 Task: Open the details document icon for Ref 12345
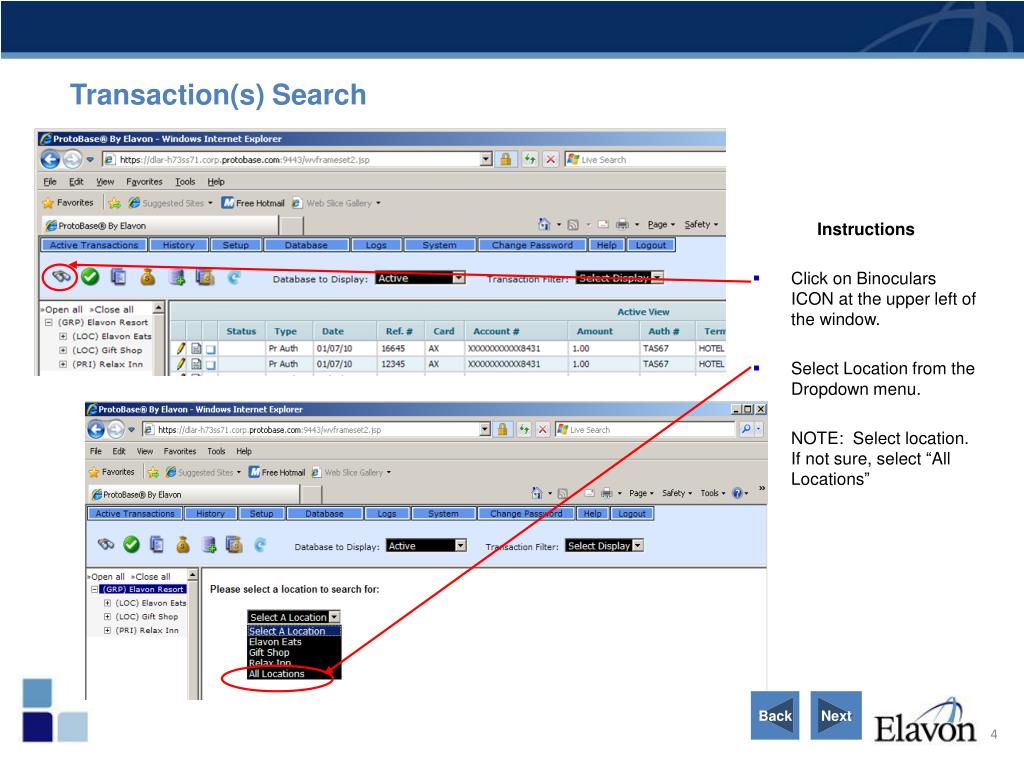pos(196,364)
